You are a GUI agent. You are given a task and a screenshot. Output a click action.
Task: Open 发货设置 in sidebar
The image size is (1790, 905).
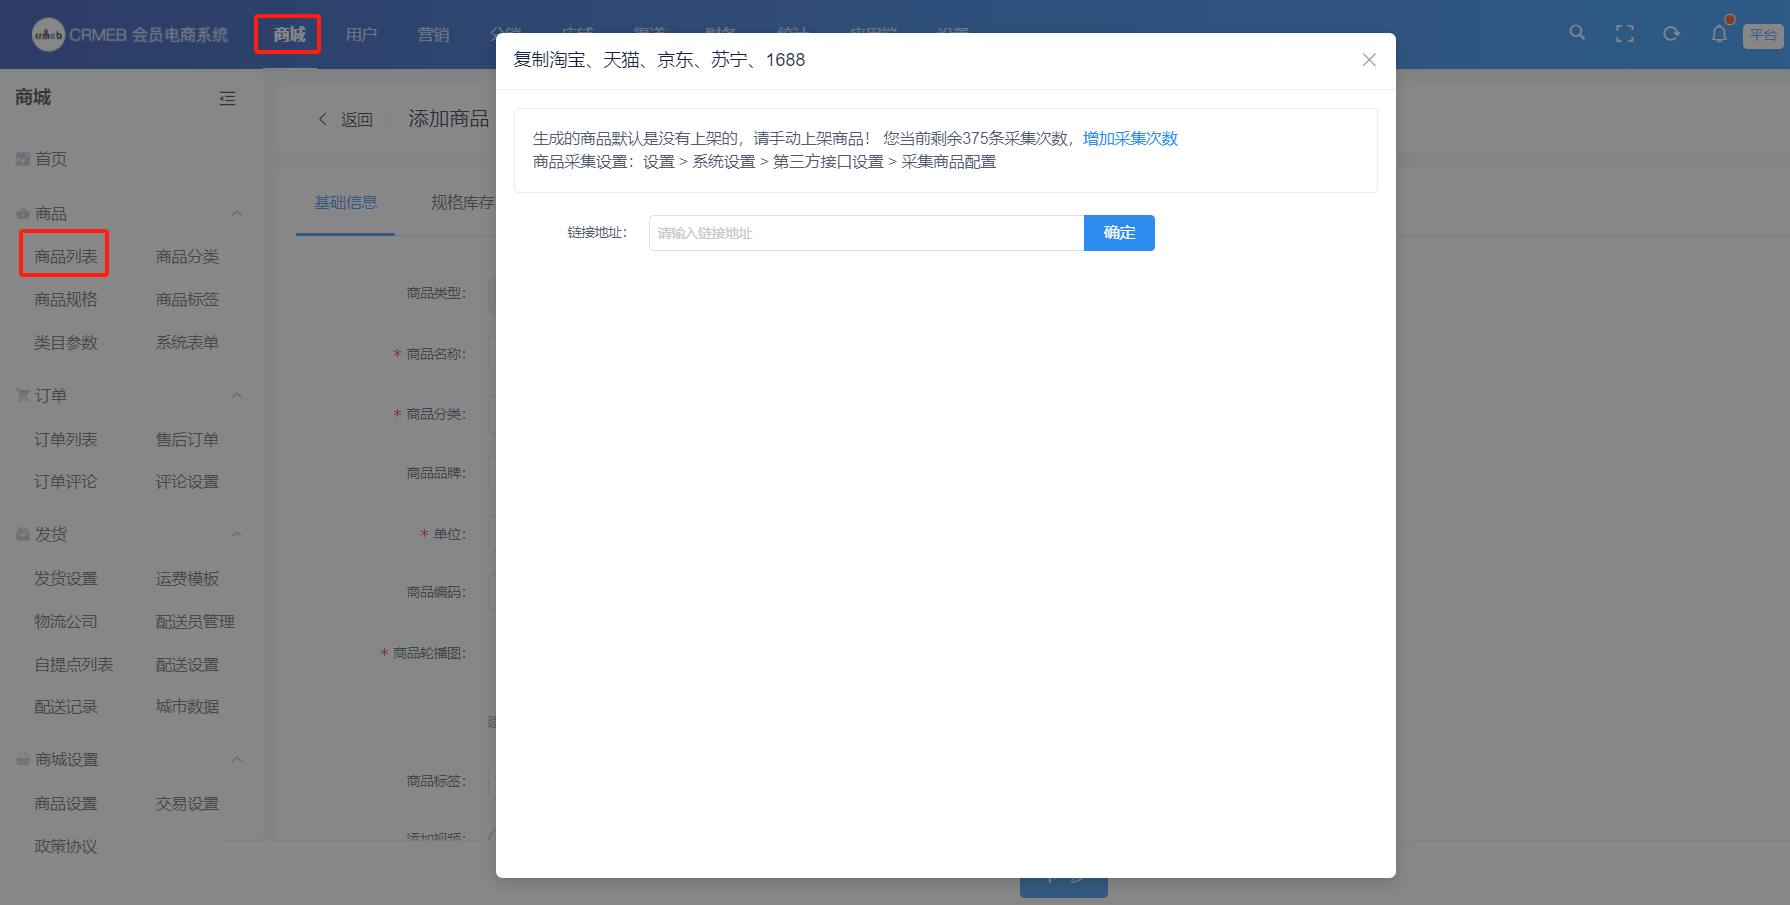click(65, 579)
